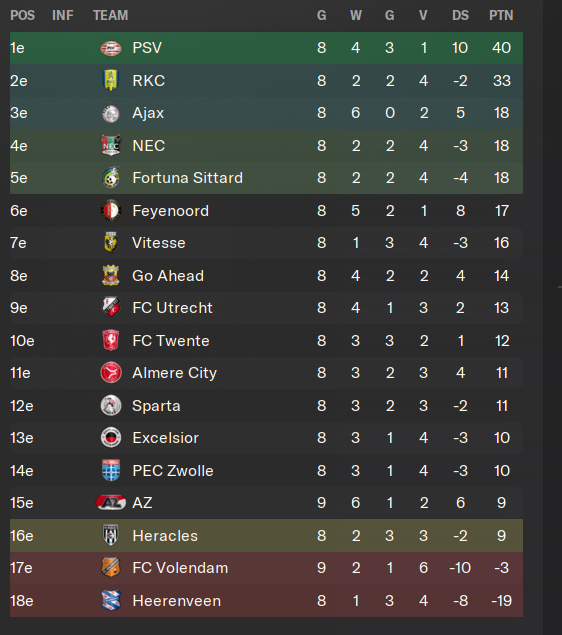The width and height of the screenshot is (562, 635).
Task: Click the AZ club logo
Action: (111, 503)
